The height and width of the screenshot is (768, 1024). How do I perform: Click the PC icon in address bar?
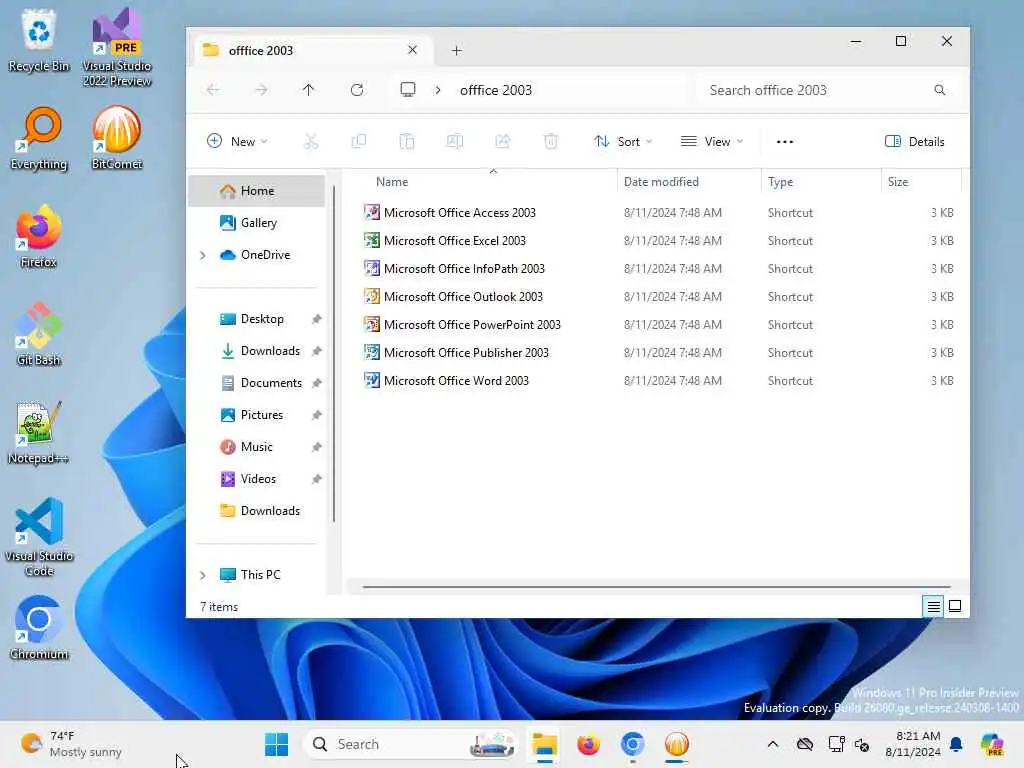coord(408,90)
